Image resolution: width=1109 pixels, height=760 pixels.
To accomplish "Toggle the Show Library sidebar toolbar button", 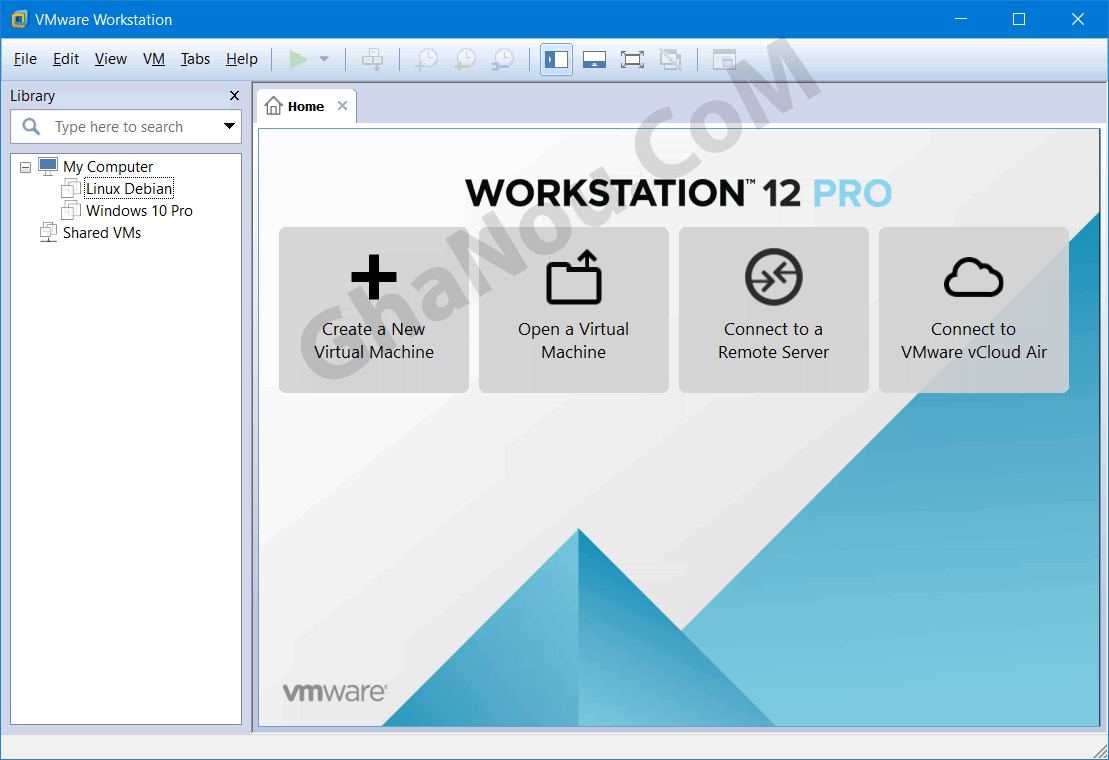I will point(557,59).
